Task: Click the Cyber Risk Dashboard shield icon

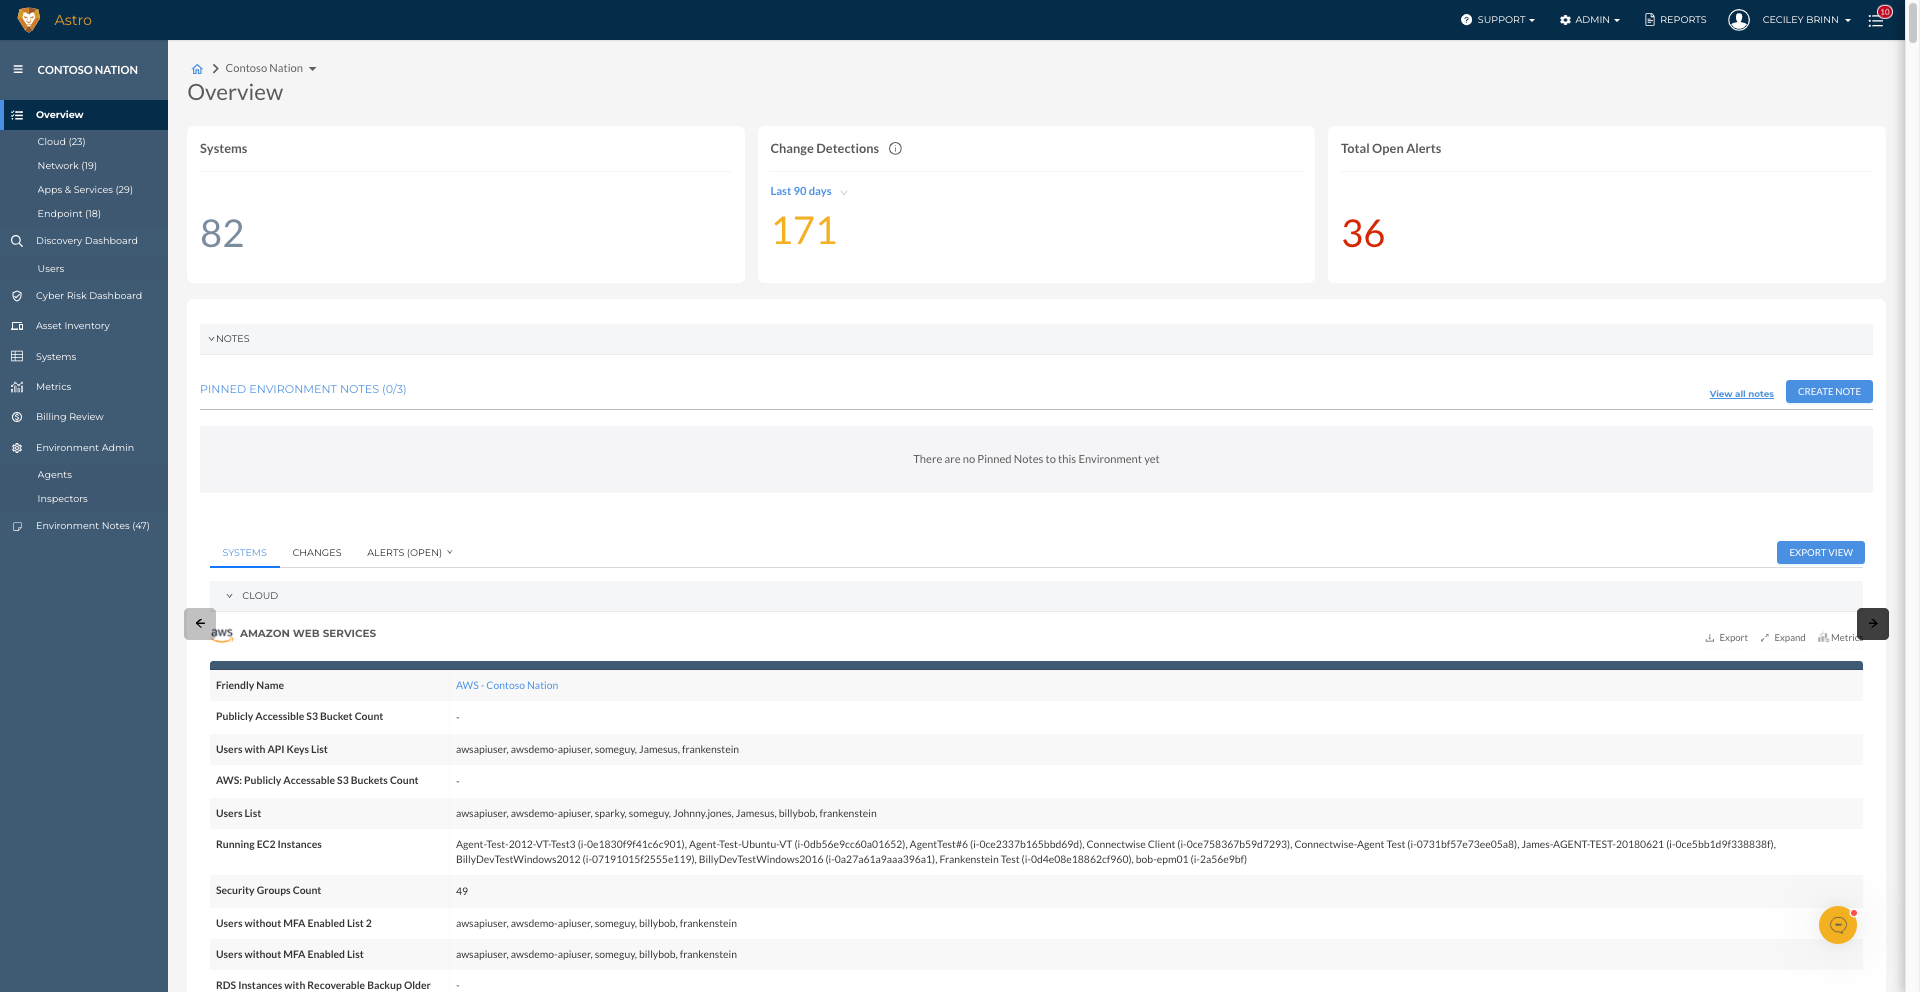Action: (17, 296)
